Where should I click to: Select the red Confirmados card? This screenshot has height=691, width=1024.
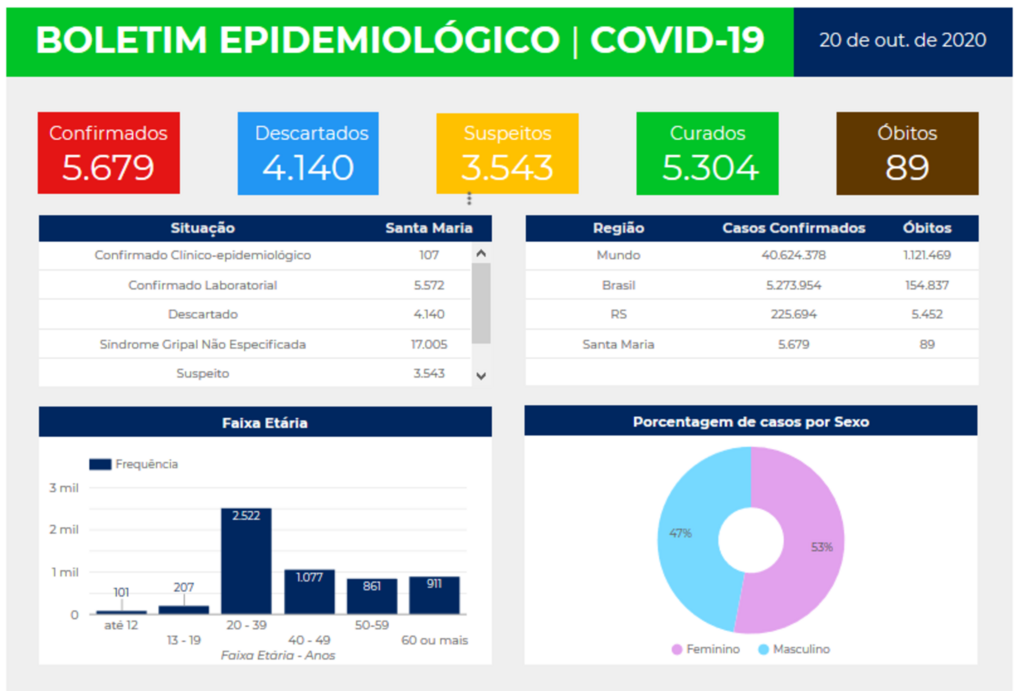click(108, 153)
